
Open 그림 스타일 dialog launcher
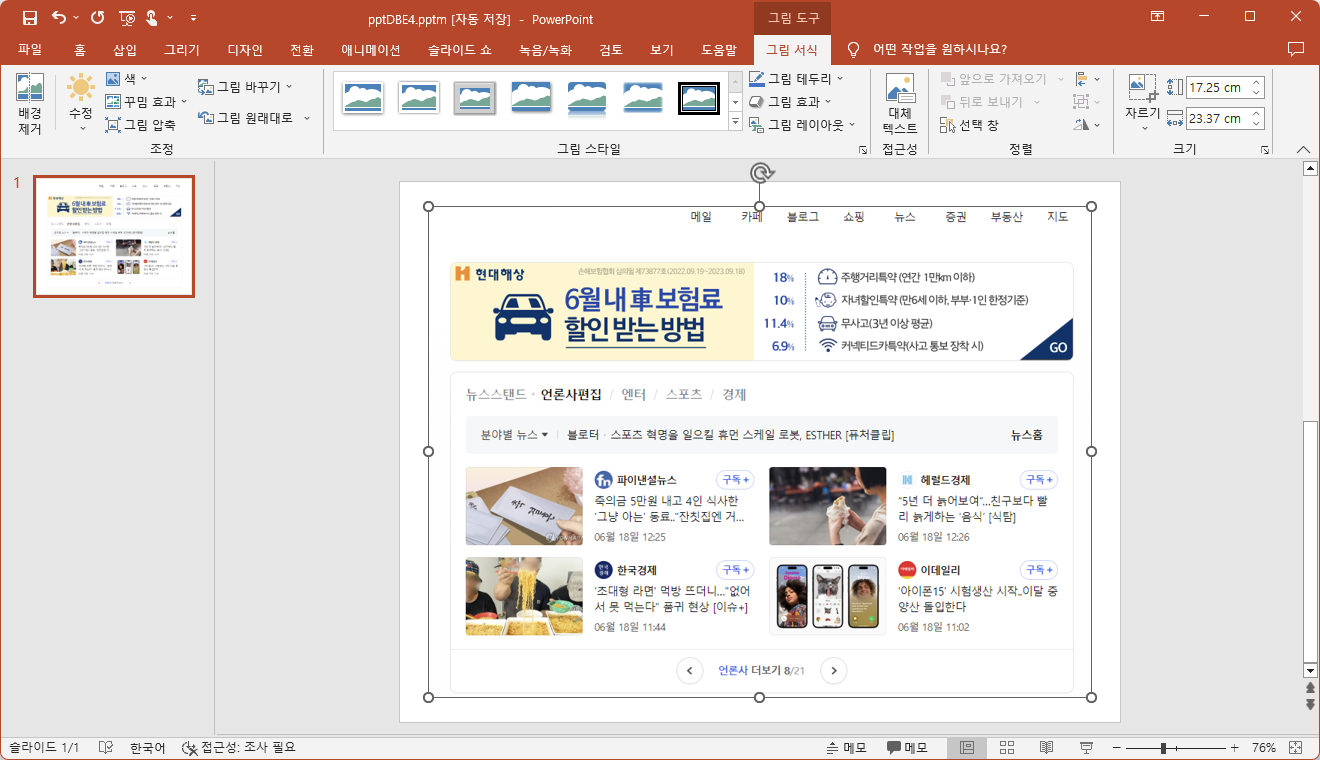coord(862,149)
